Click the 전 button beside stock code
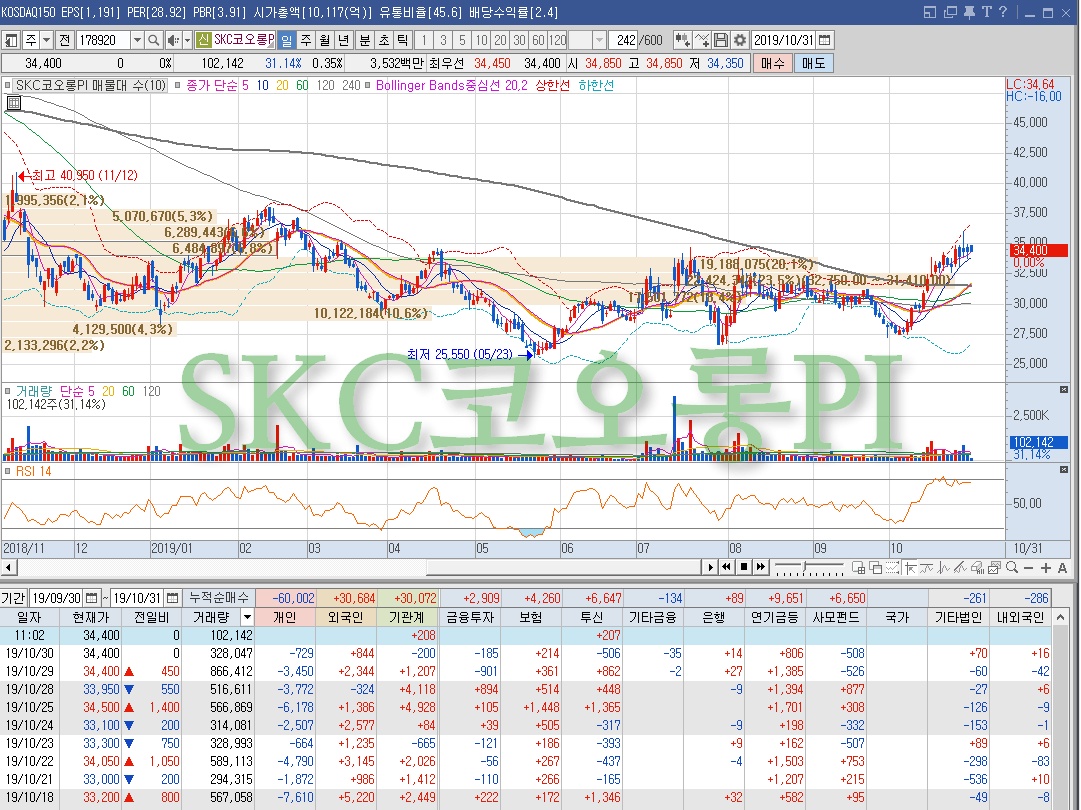 (65, 40)
